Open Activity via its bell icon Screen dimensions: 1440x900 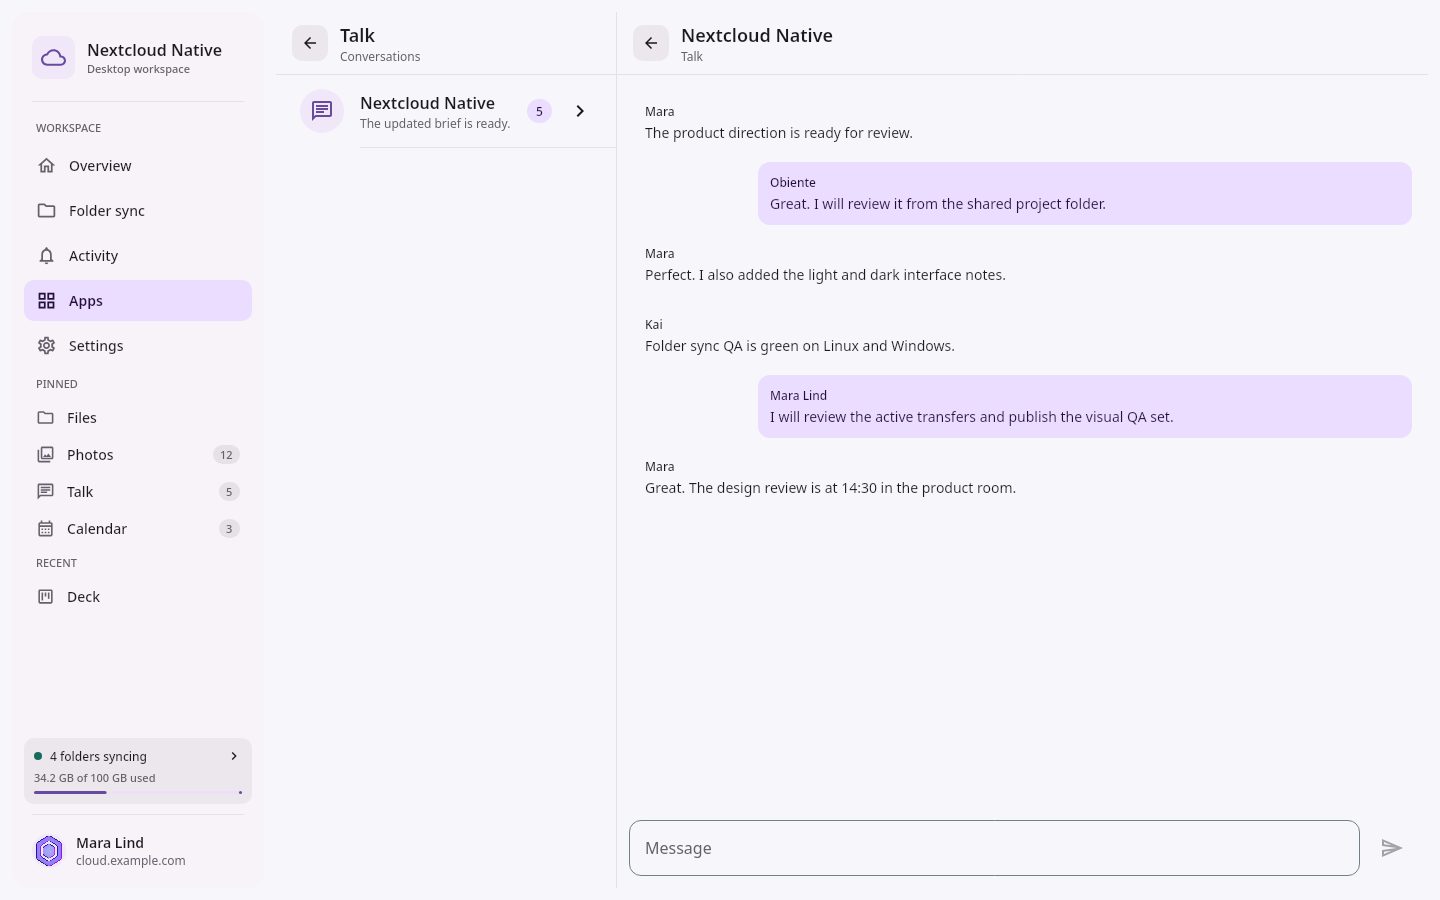point(46,256)
